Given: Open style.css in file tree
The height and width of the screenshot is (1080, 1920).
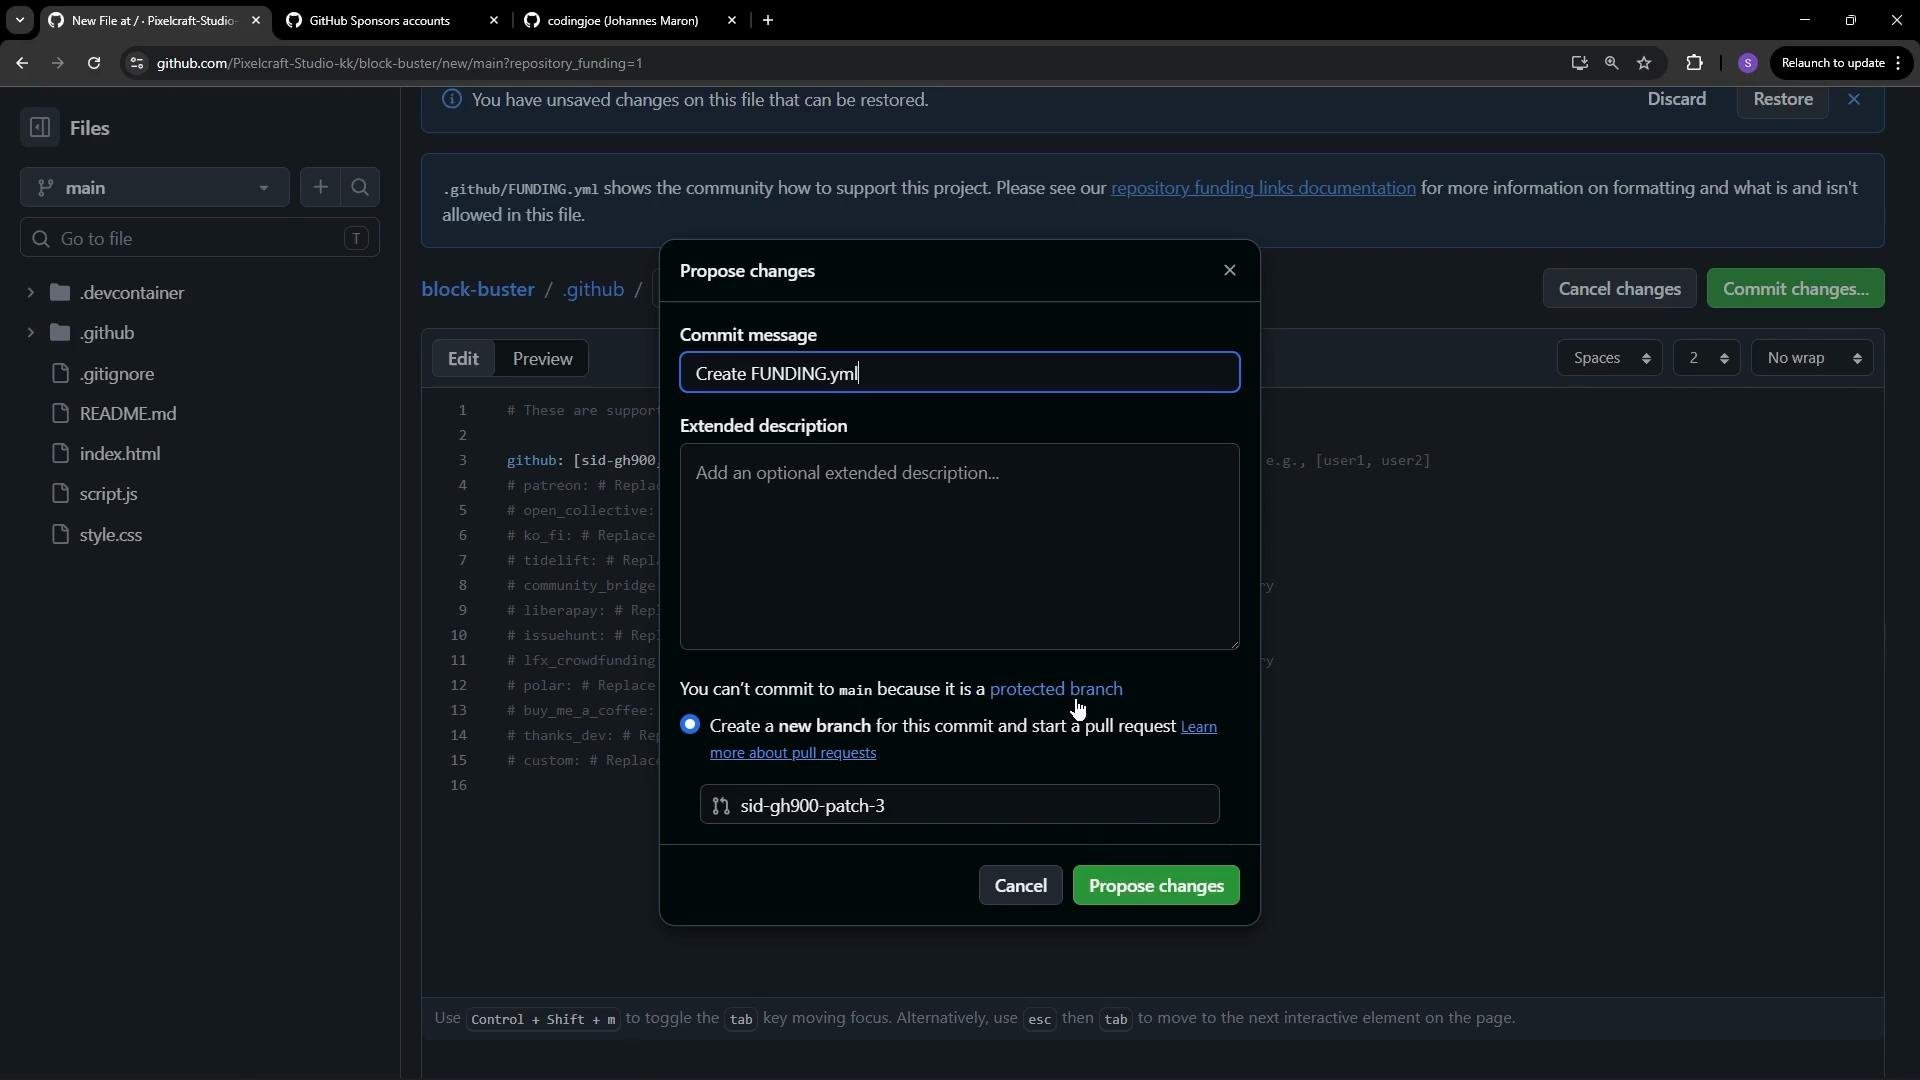Looking at the screenshot, I should 111,535.
